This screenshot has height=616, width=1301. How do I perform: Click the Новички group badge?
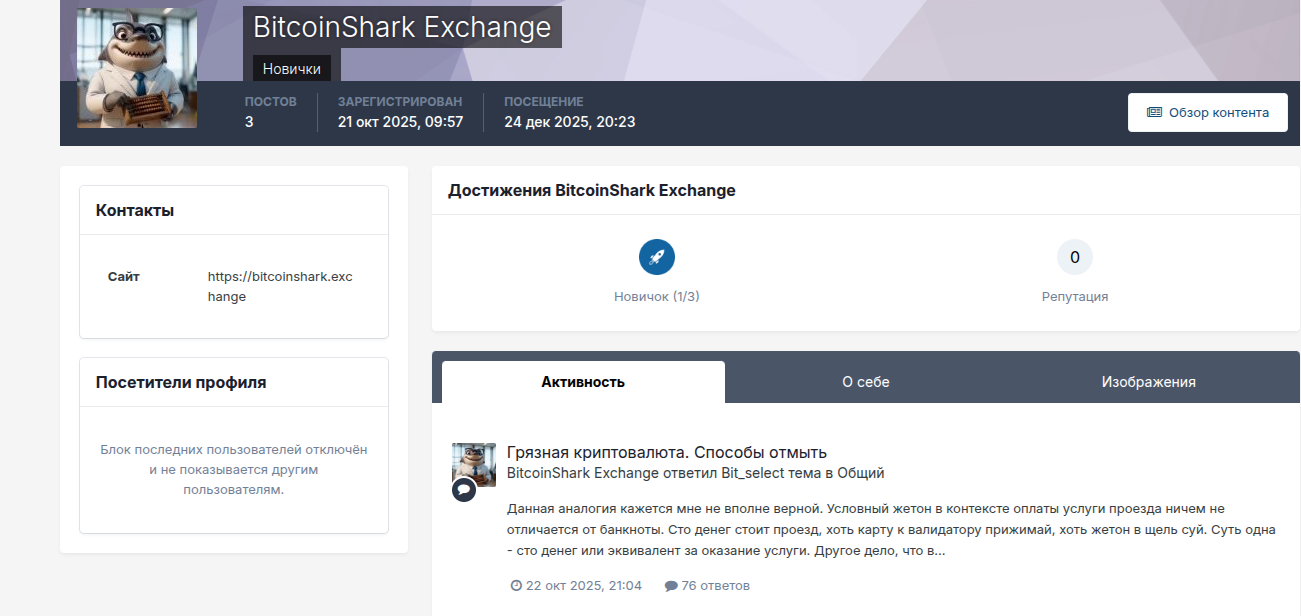pyautogui.click(x=292, y=69)
